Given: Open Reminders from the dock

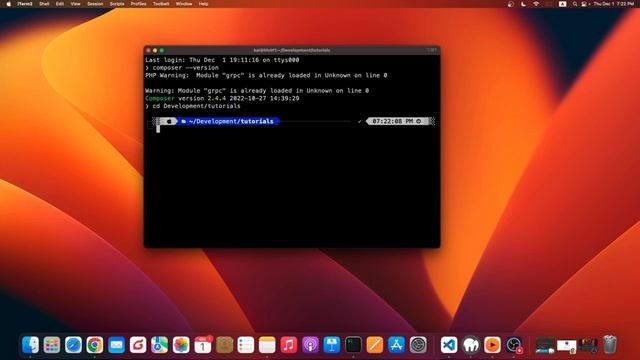Looking at the screenshot, I should pyautogui.click(x=246, y=345).
